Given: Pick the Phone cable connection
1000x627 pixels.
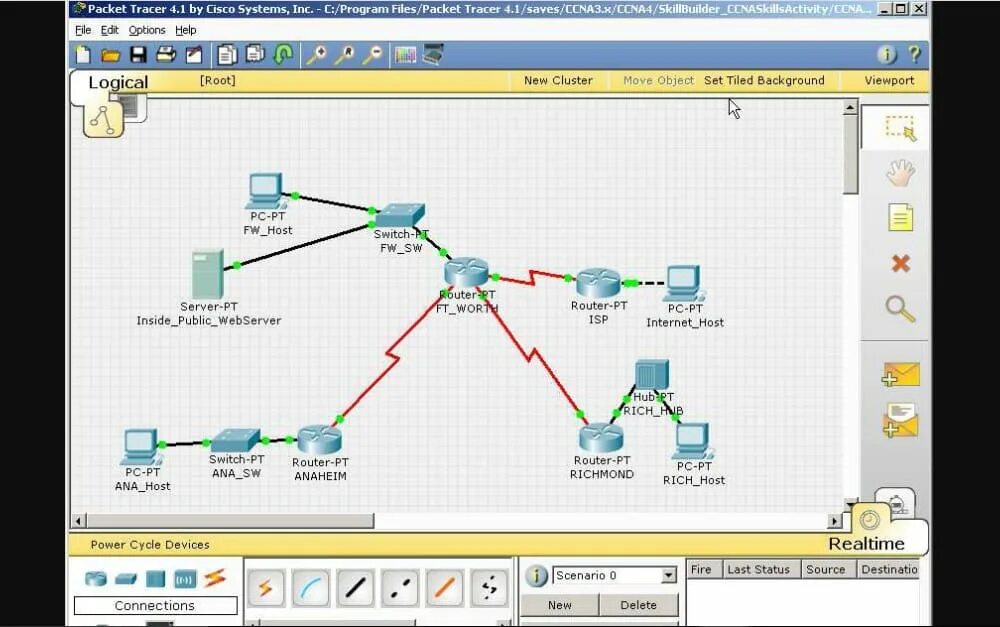Looking at the screenshot, I should (489, 587).
